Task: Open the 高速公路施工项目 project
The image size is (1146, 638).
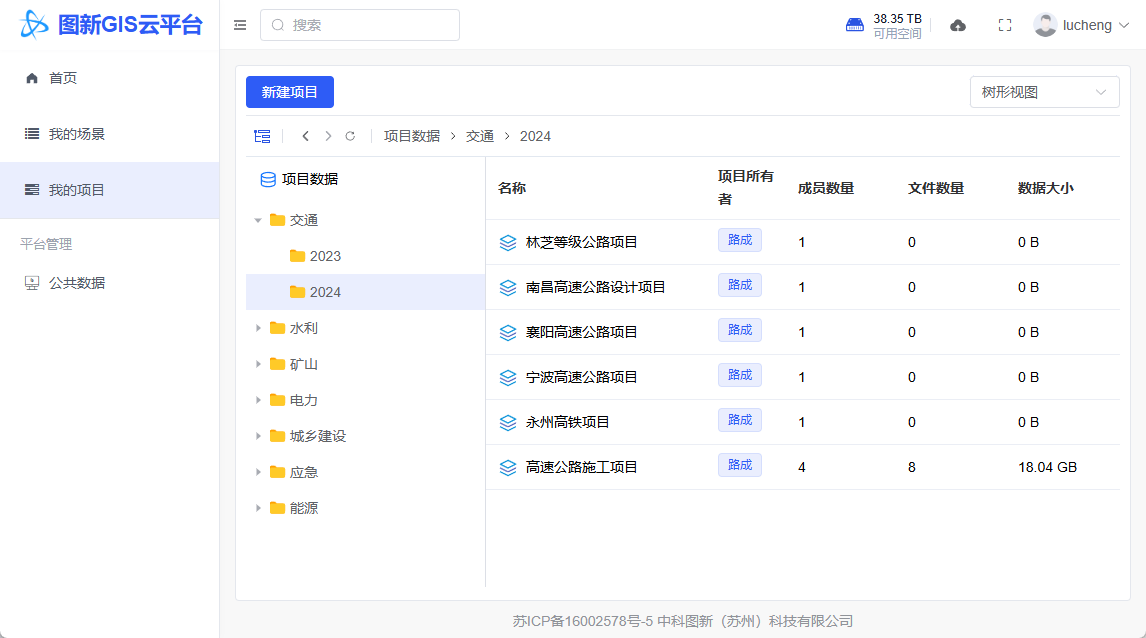Action: 581,467
